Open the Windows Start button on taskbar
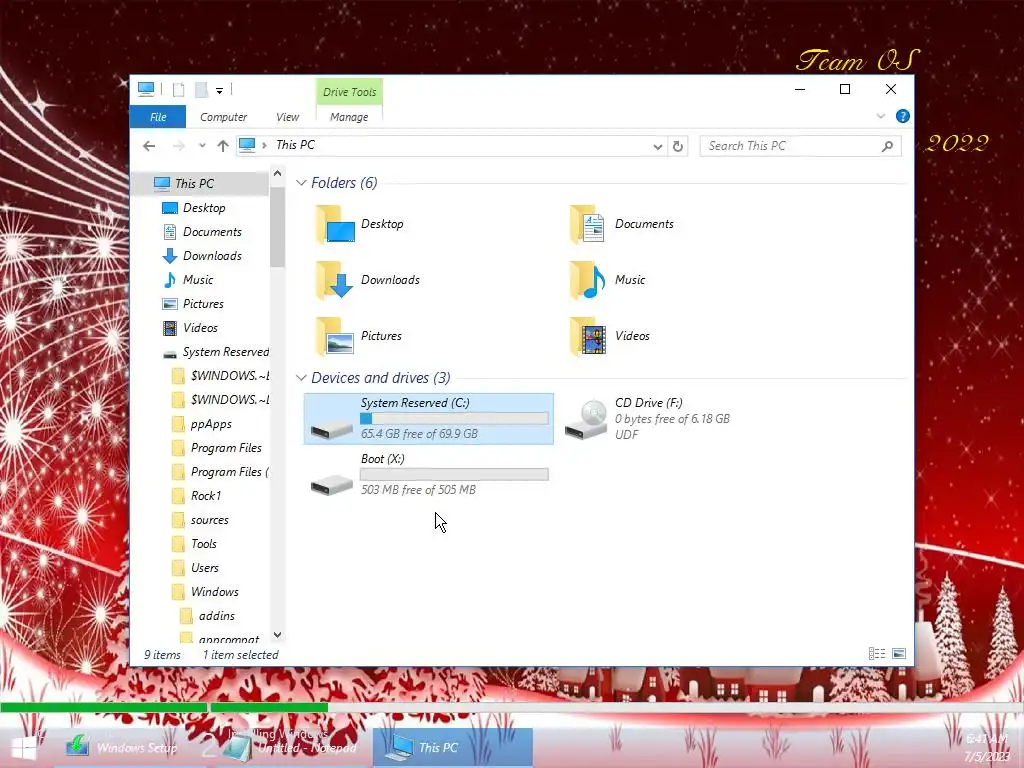This screenshot has height=768, width=1024. [x=24, y=748]
